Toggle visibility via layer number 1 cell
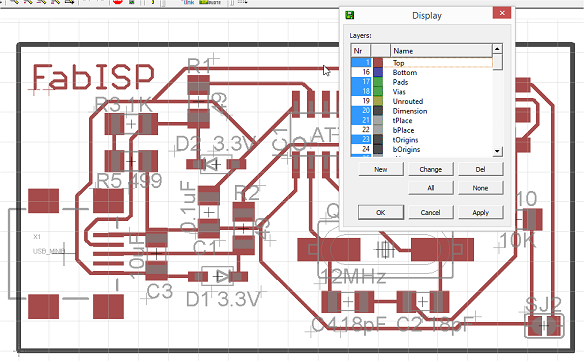The width and height of the screenshot is (584, 361). [x=361, y=63]
